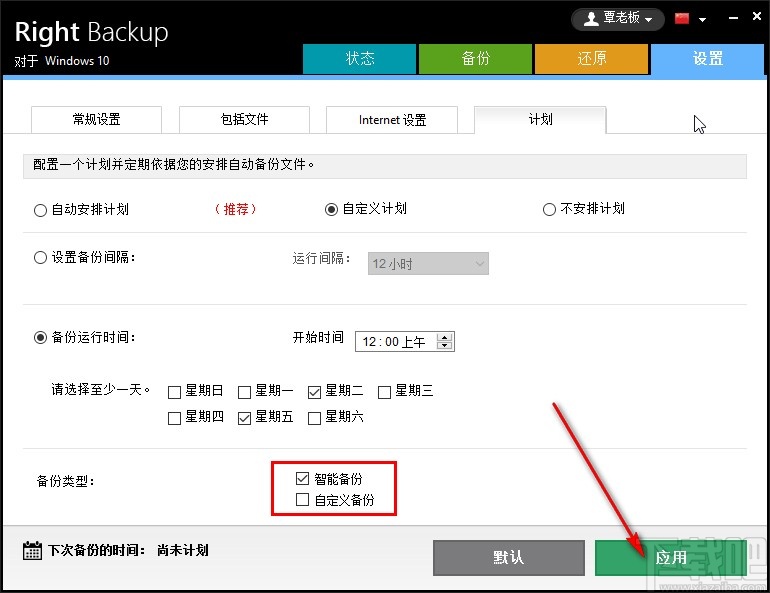Viewport: 770px width, 593px height.
Task: Open the 包括文件 sub-tab
Action: click(244, 119)
